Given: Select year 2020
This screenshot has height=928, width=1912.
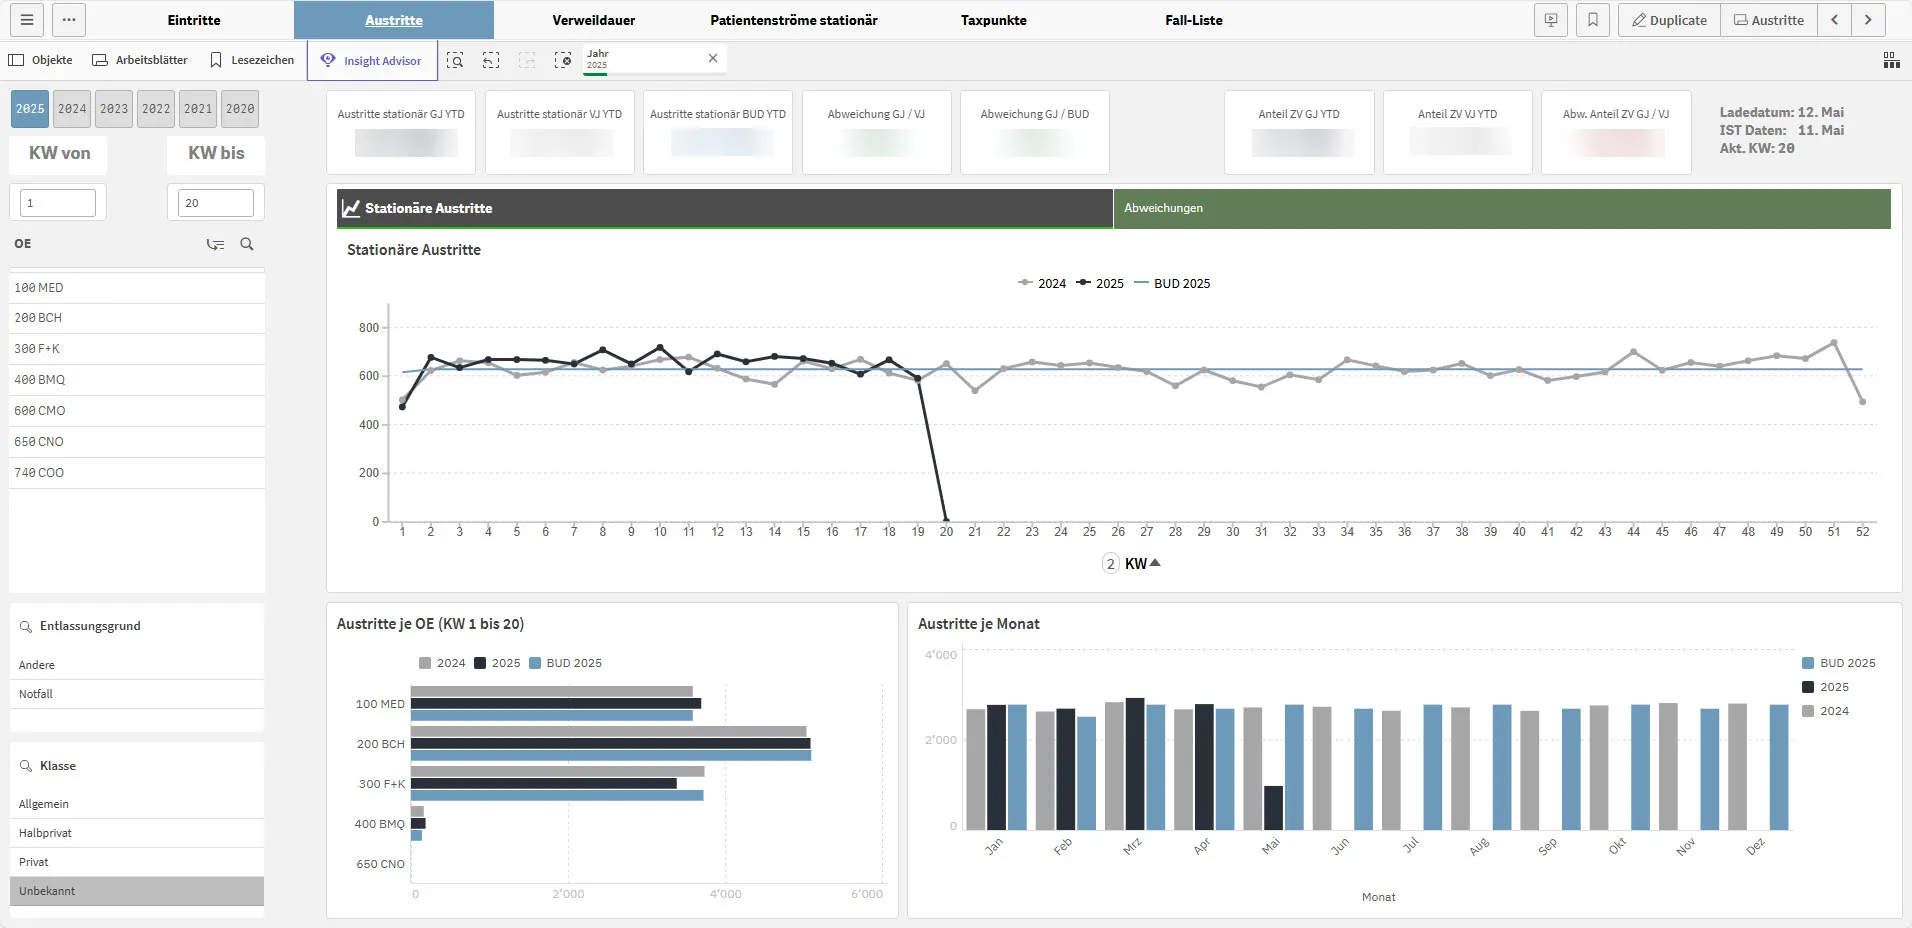Looking at the screenshot, I should [x=240, y=109].
